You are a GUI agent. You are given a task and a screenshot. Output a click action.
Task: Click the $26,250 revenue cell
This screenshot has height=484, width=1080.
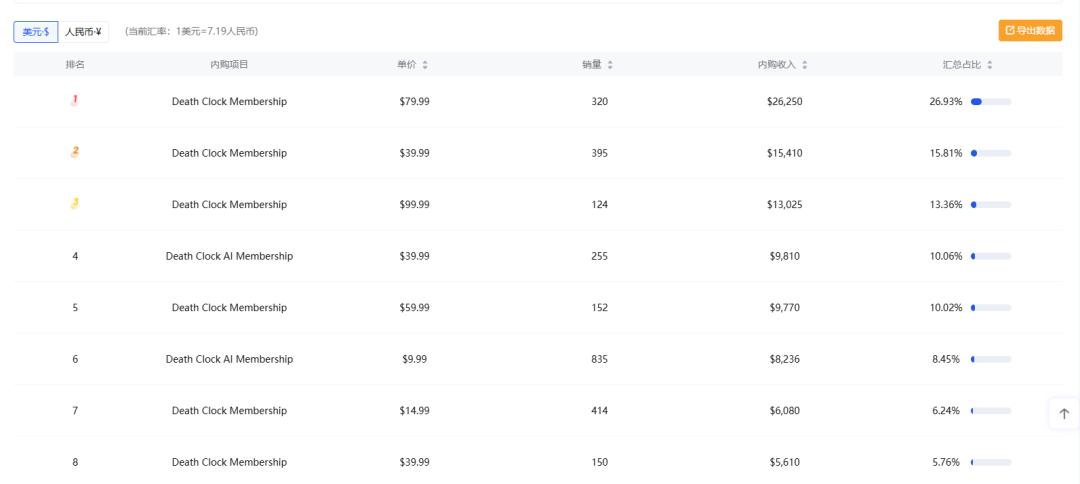[x=784, y=101]
